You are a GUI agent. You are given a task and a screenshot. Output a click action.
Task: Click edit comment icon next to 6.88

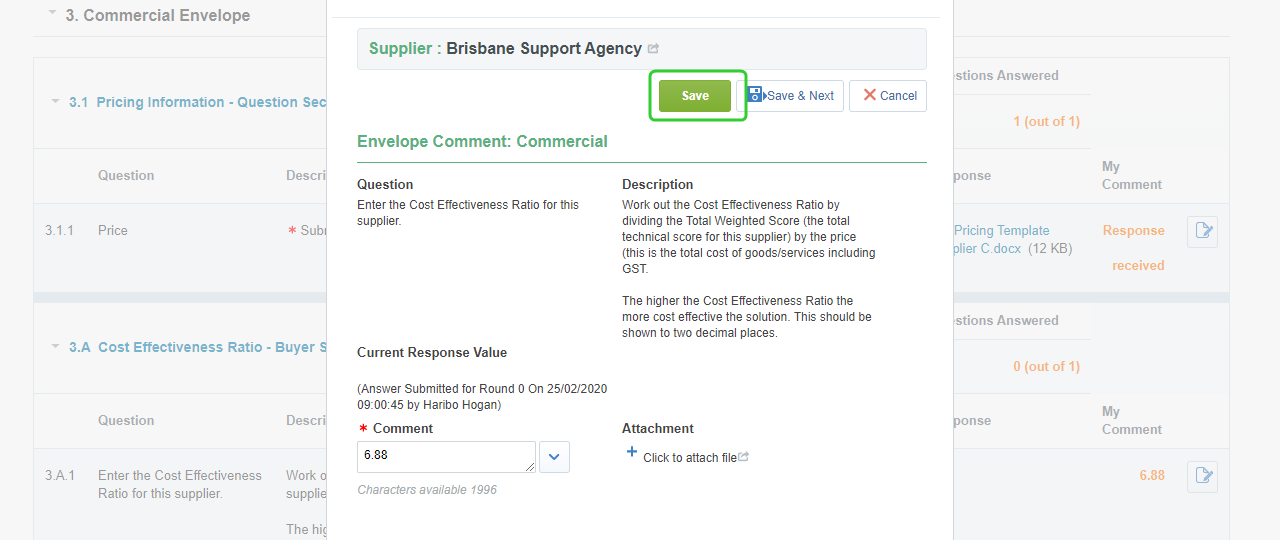pyautogui.click(x=1201, y=476)
